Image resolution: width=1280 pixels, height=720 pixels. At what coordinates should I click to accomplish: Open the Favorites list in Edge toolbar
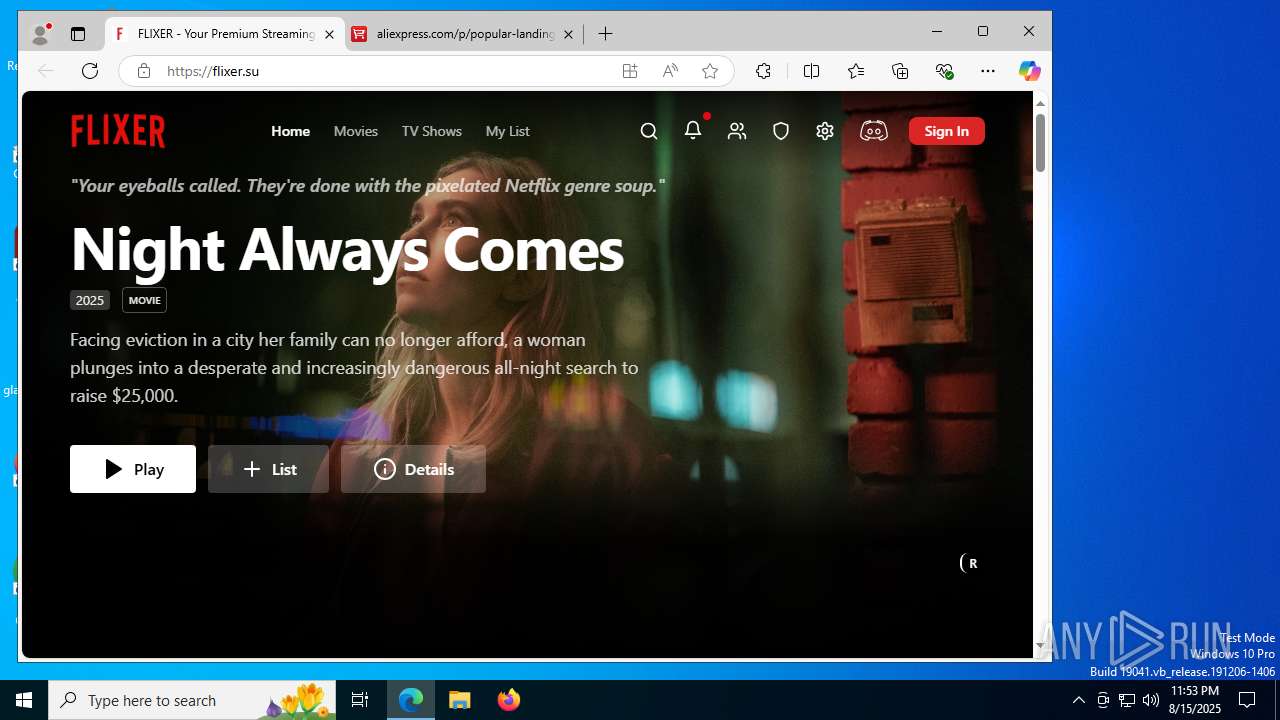[x=856, y=71]
